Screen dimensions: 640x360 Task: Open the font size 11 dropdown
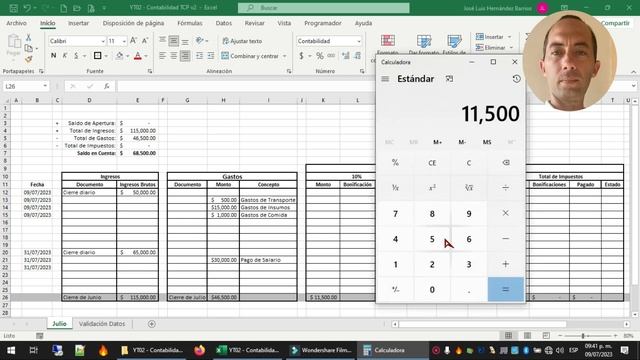(x=124, y=41)
